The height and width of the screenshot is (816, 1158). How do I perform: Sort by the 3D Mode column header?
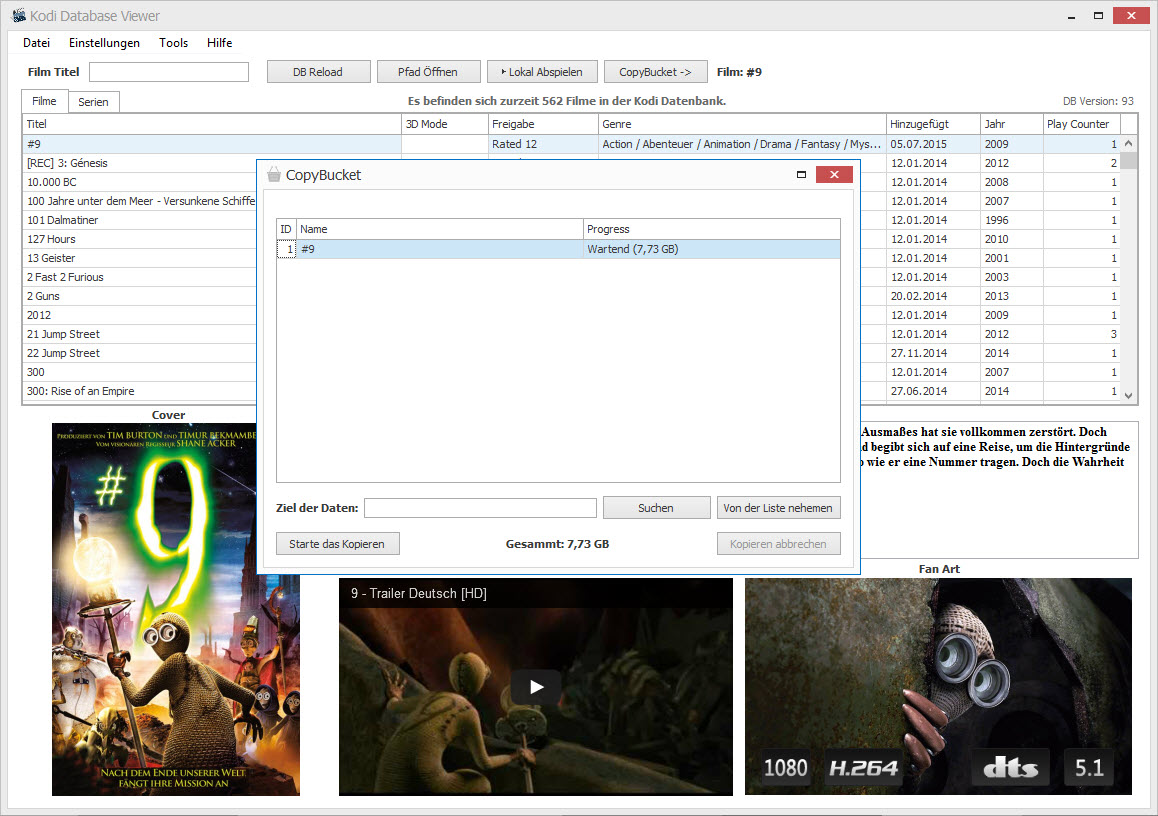click(x=445, y=124)
